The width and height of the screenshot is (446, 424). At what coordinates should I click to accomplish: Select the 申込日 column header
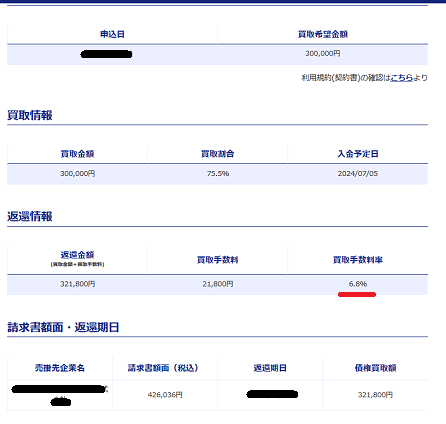coord(112,34)
